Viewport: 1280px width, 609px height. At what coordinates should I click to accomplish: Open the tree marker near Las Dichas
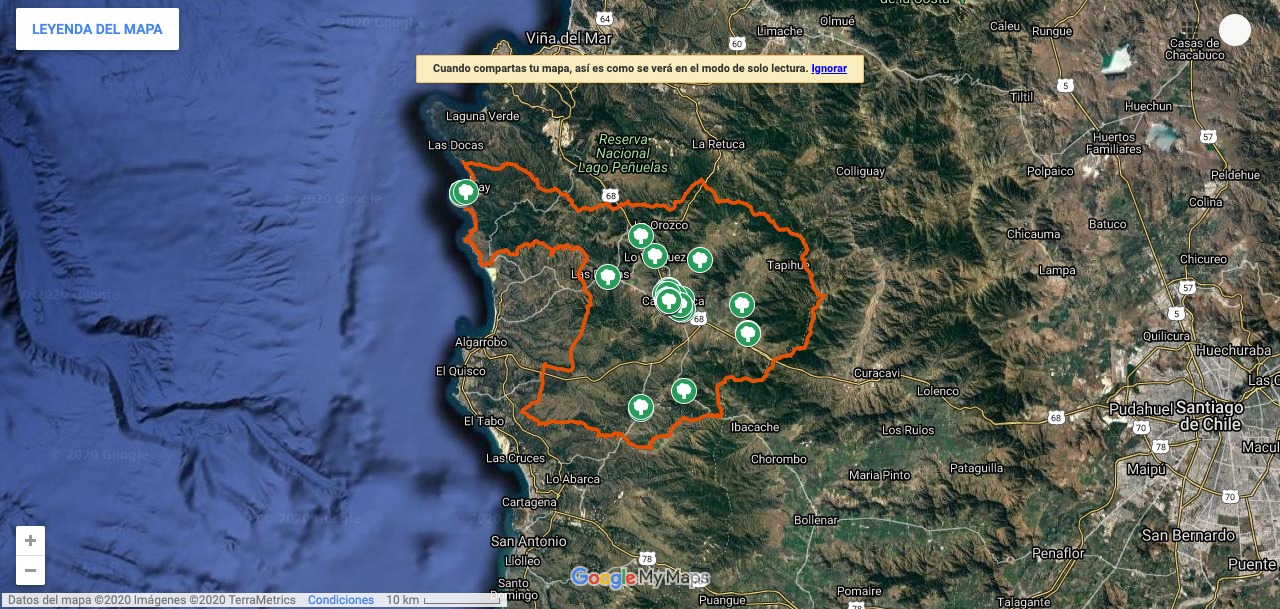pos(607,276)
